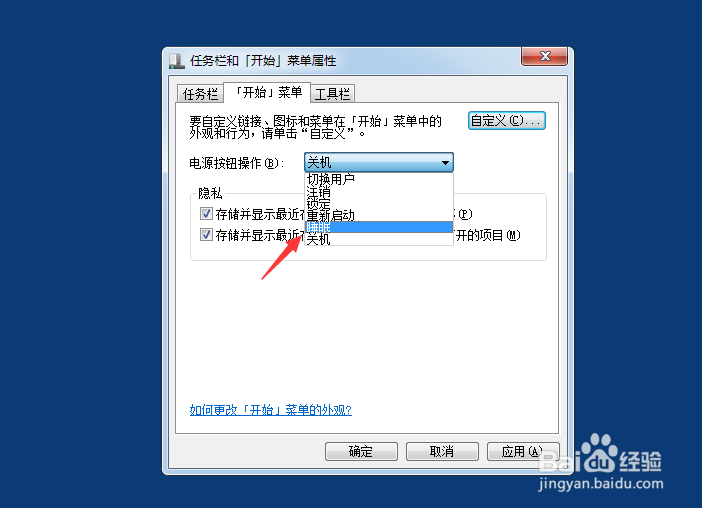This screenshot has height=508, width=702.
Task: Click the 关机 combo box field
Action: (379, 162)
